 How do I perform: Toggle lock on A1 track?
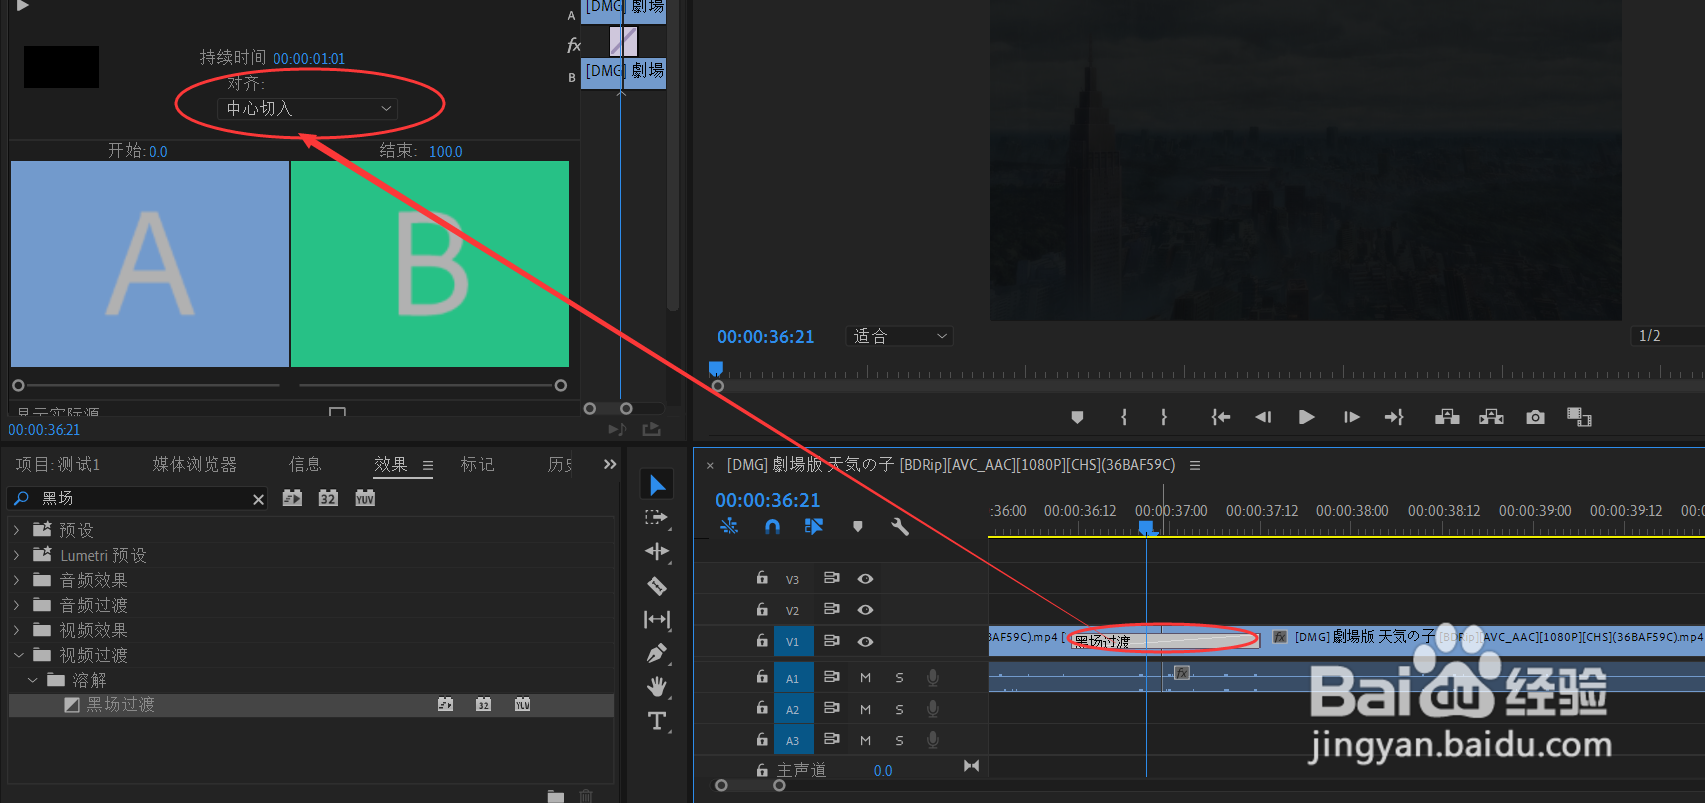[762, 677]
